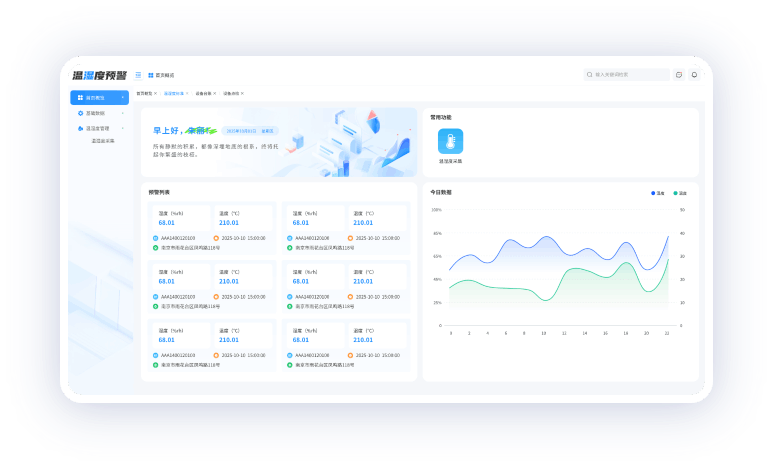Click the date tag in the greeting banner
This screenshot has width=773, height=467.
tap(242, 131)
